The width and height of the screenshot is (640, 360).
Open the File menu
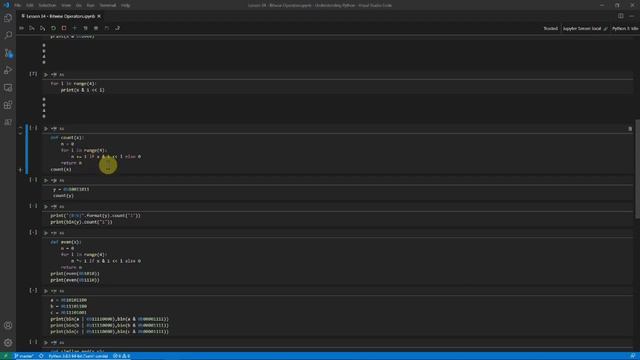point(18,5)
